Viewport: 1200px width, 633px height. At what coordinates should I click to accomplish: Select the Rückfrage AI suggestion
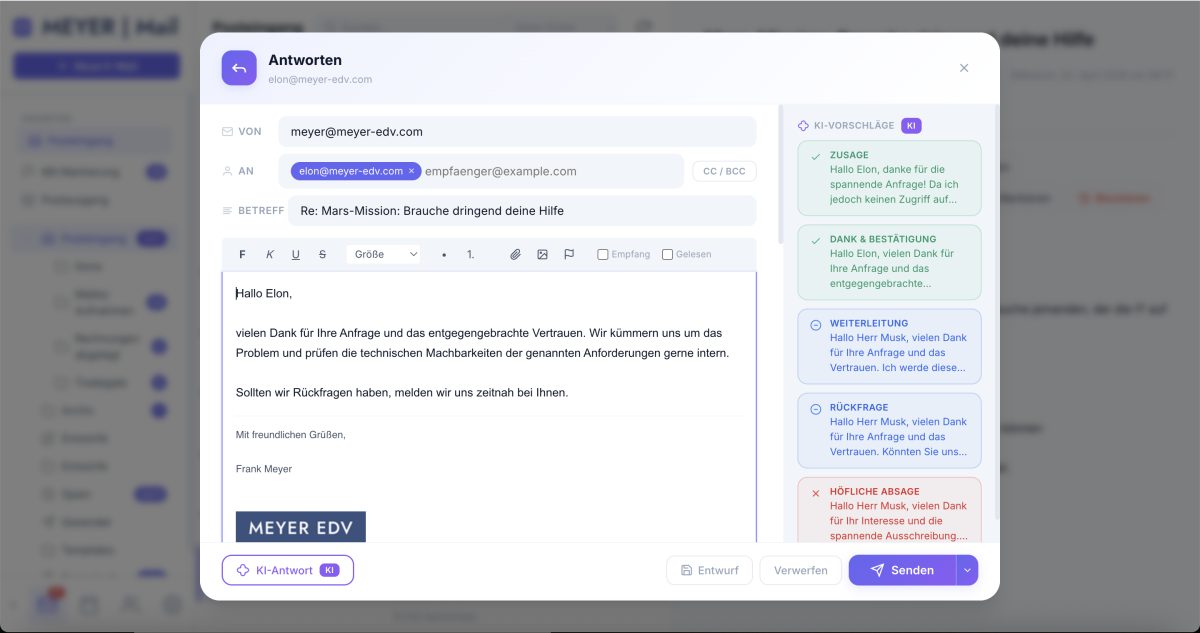[x=889, y=429]
